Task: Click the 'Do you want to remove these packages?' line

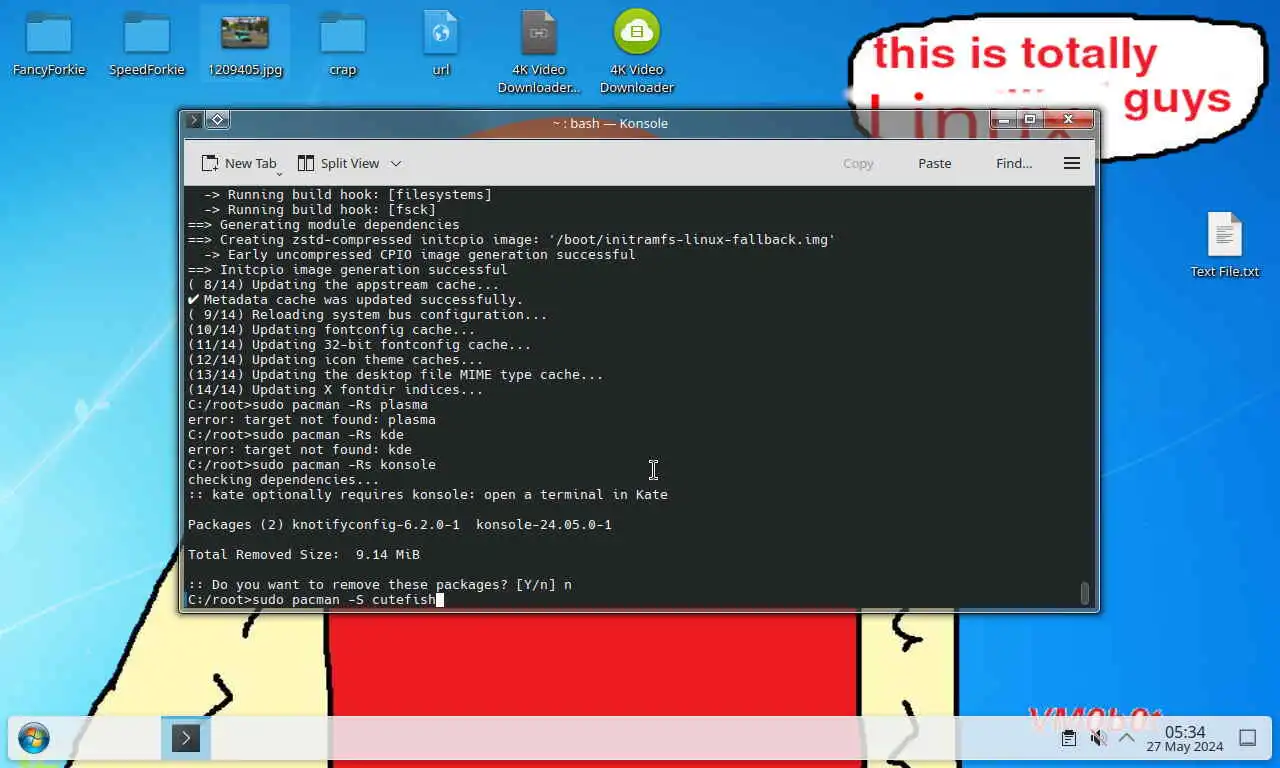Action: 380,585
